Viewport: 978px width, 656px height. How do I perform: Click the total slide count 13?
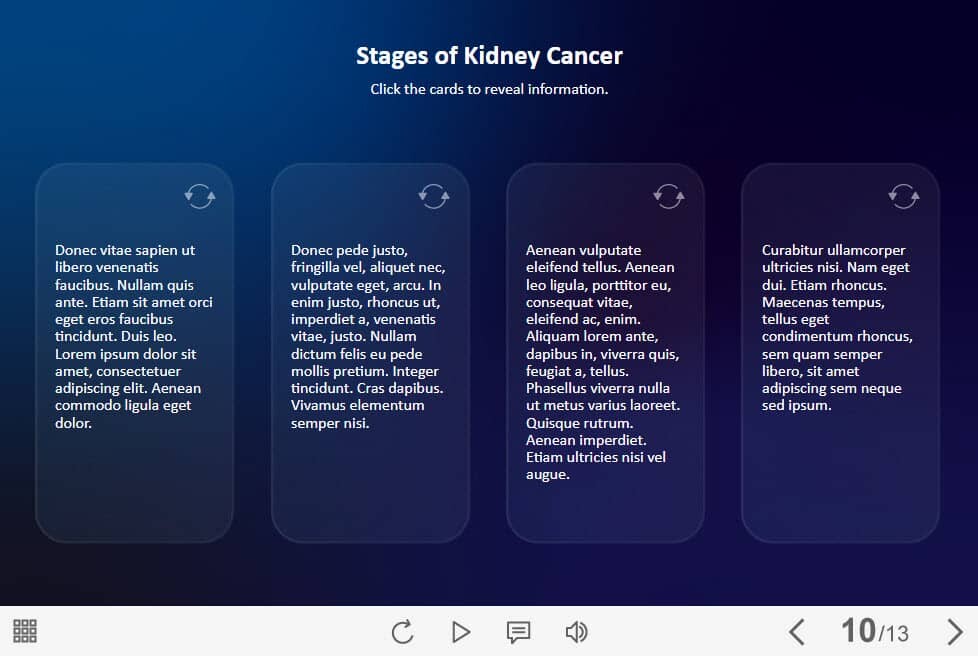pos(896,633)
